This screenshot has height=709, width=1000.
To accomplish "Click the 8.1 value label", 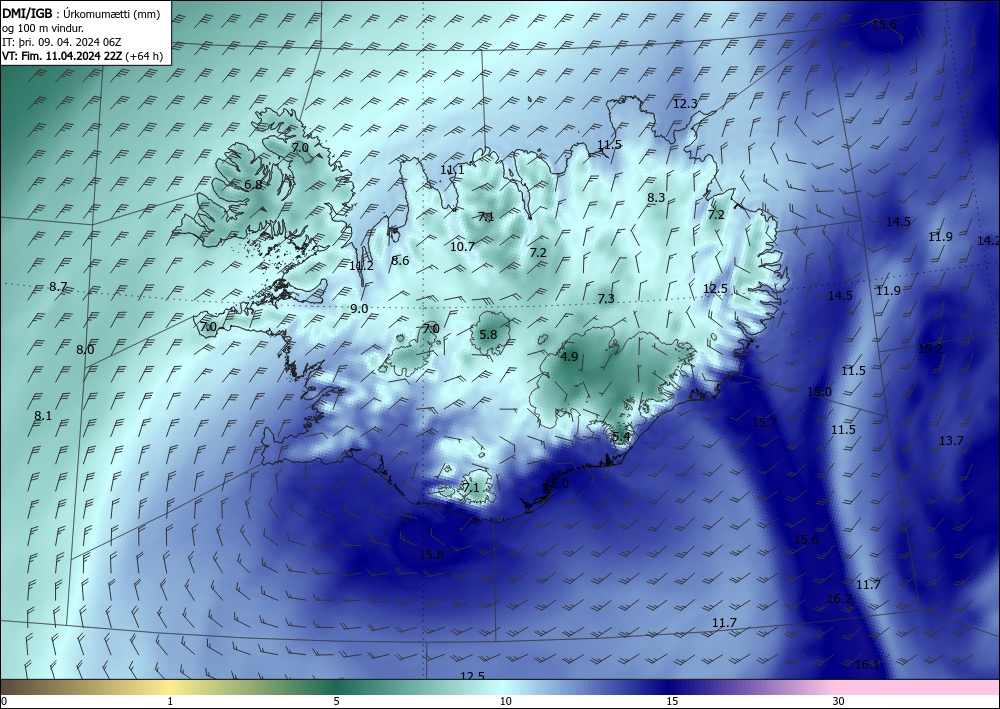I will pyautogui.click(x=43, y=416).
